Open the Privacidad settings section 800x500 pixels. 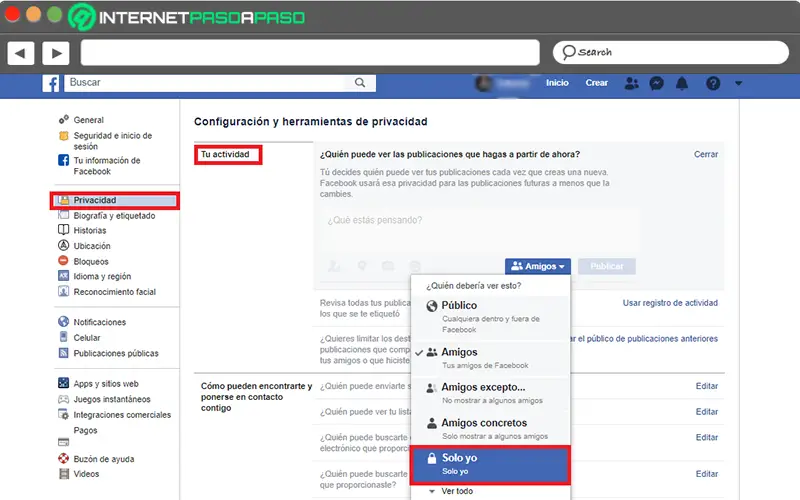tap(115, 200)
